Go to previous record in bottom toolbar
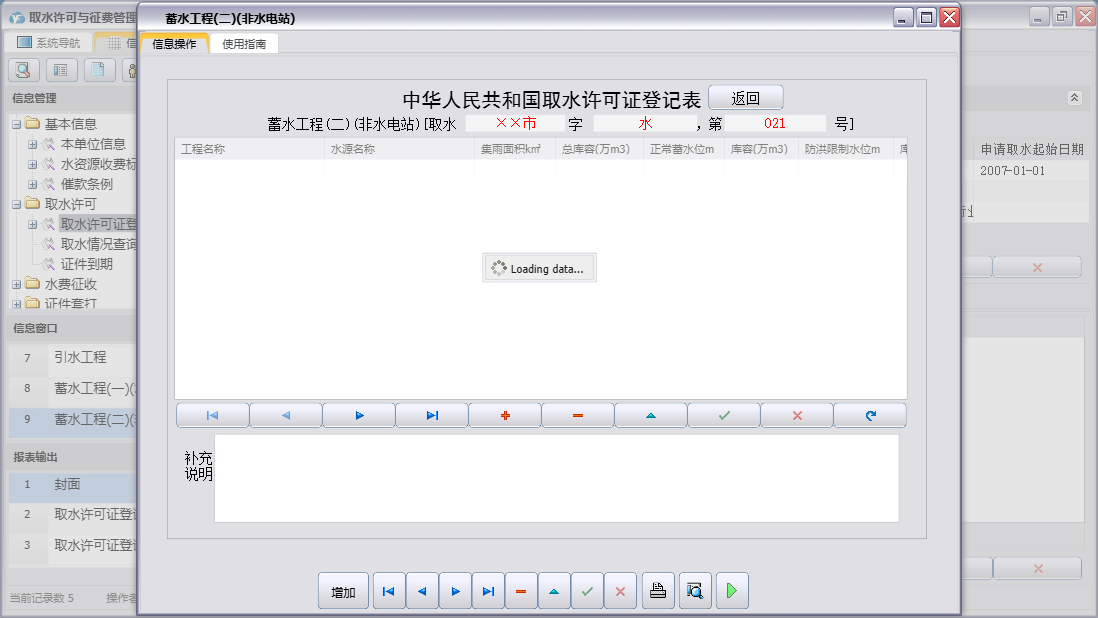Image resolution: width=1098 pixels, height=618 pixels. coord(422,591)
